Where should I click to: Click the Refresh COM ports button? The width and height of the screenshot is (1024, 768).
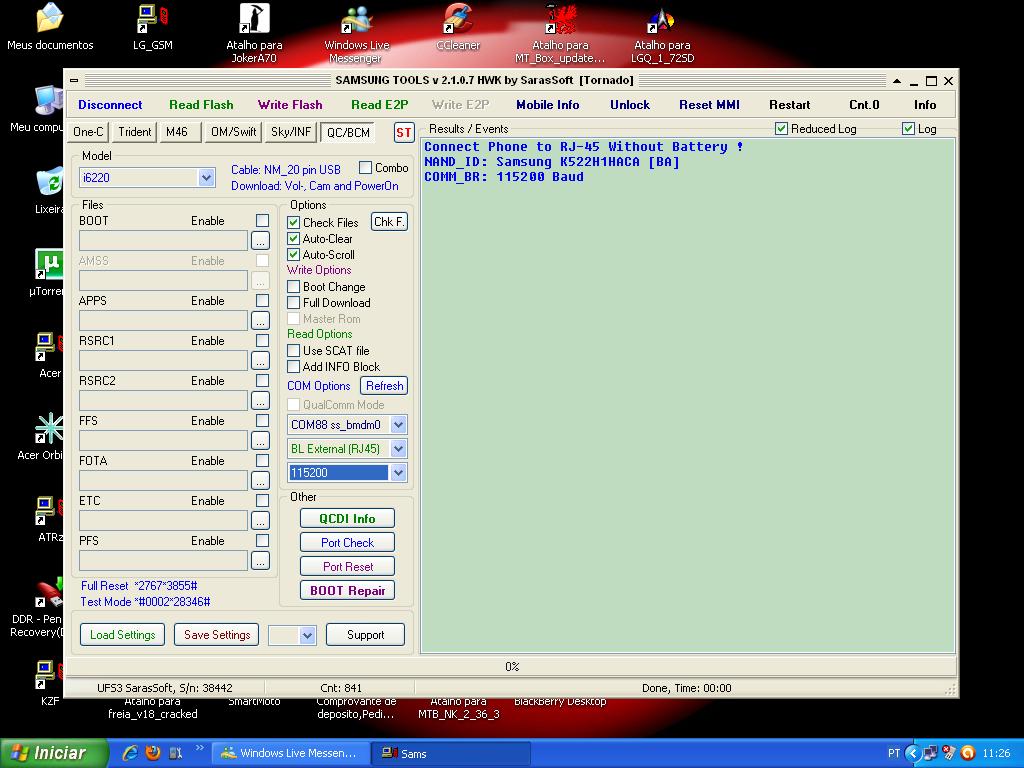[384, 386]
